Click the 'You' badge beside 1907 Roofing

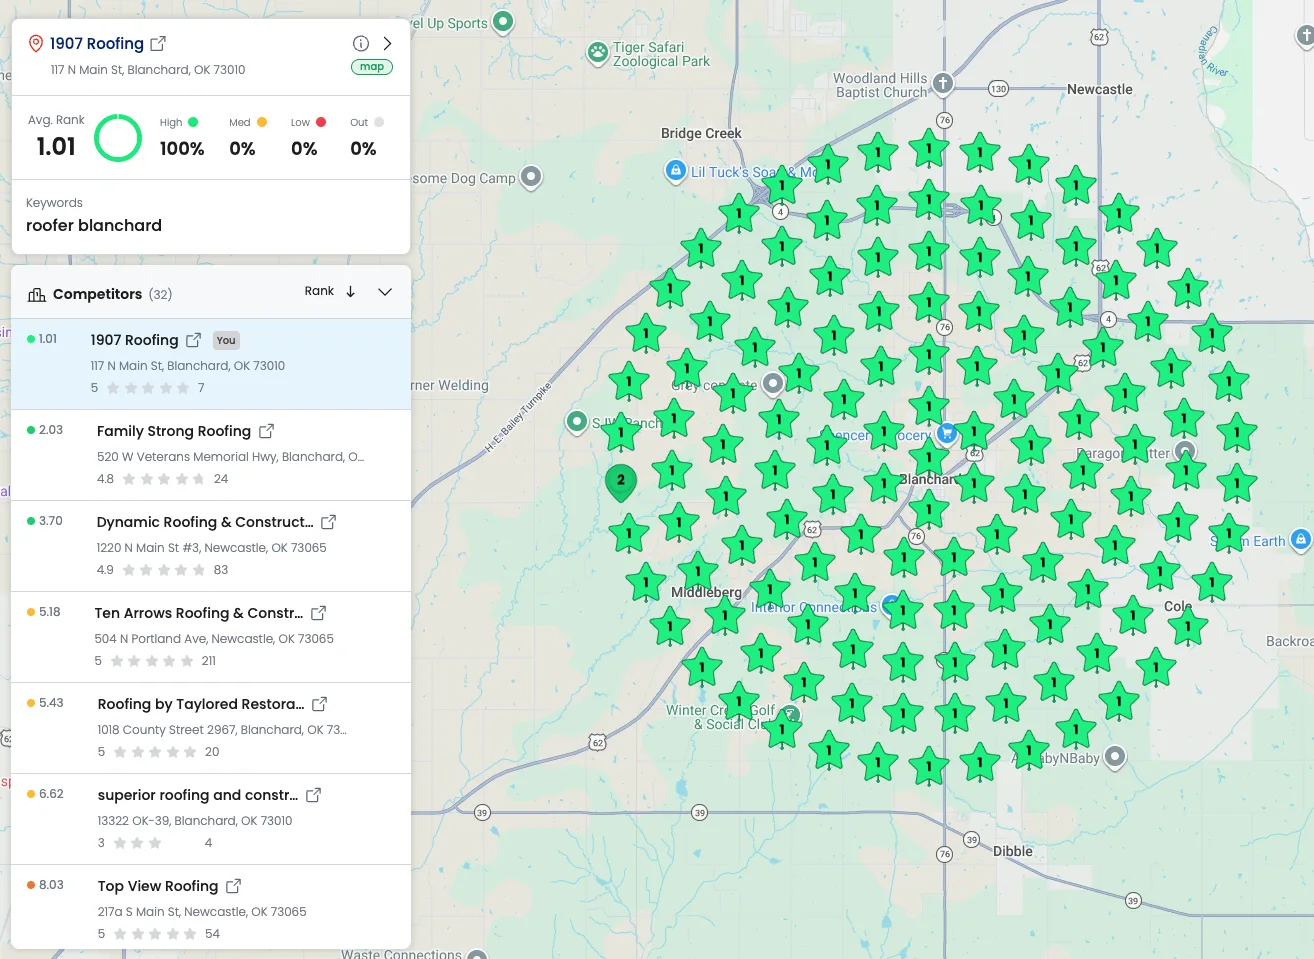226,340
